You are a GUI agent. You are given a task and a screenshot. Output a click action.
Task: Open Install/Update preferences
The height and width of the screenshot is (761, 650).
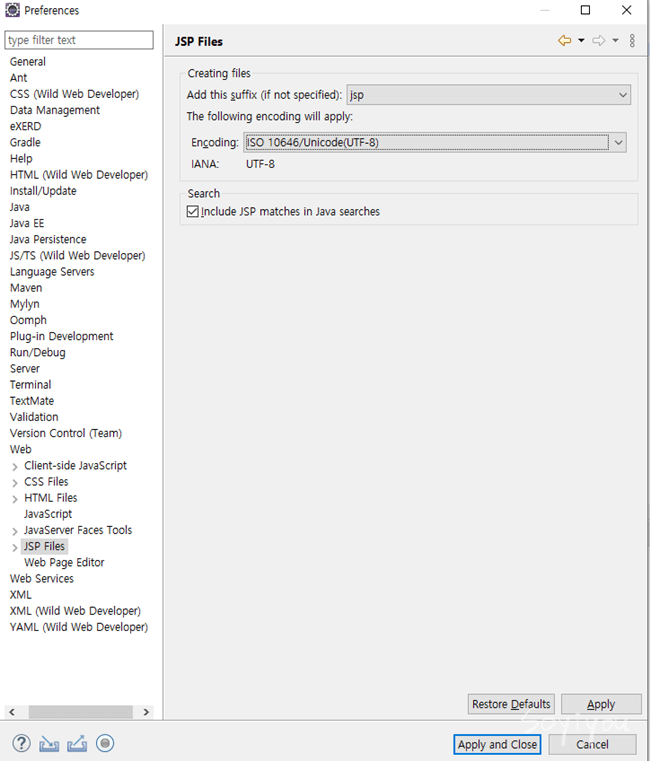43,191
